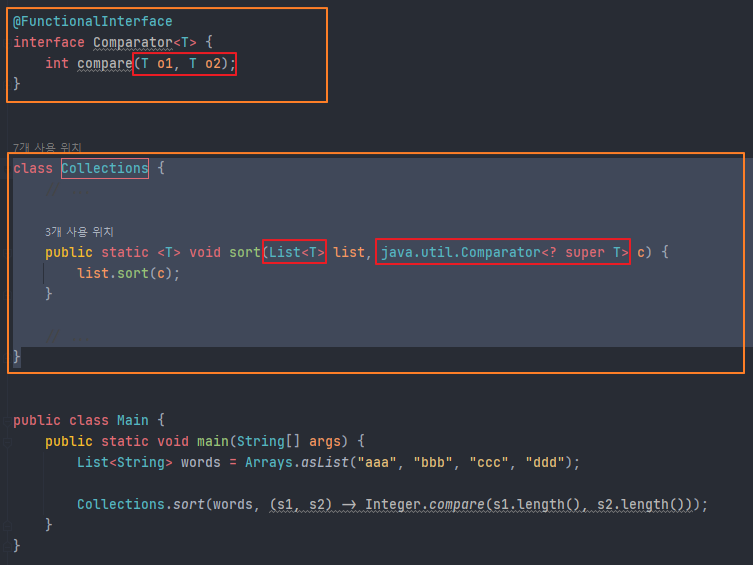Click 'String[]' in the main method signature

(268, 442)
